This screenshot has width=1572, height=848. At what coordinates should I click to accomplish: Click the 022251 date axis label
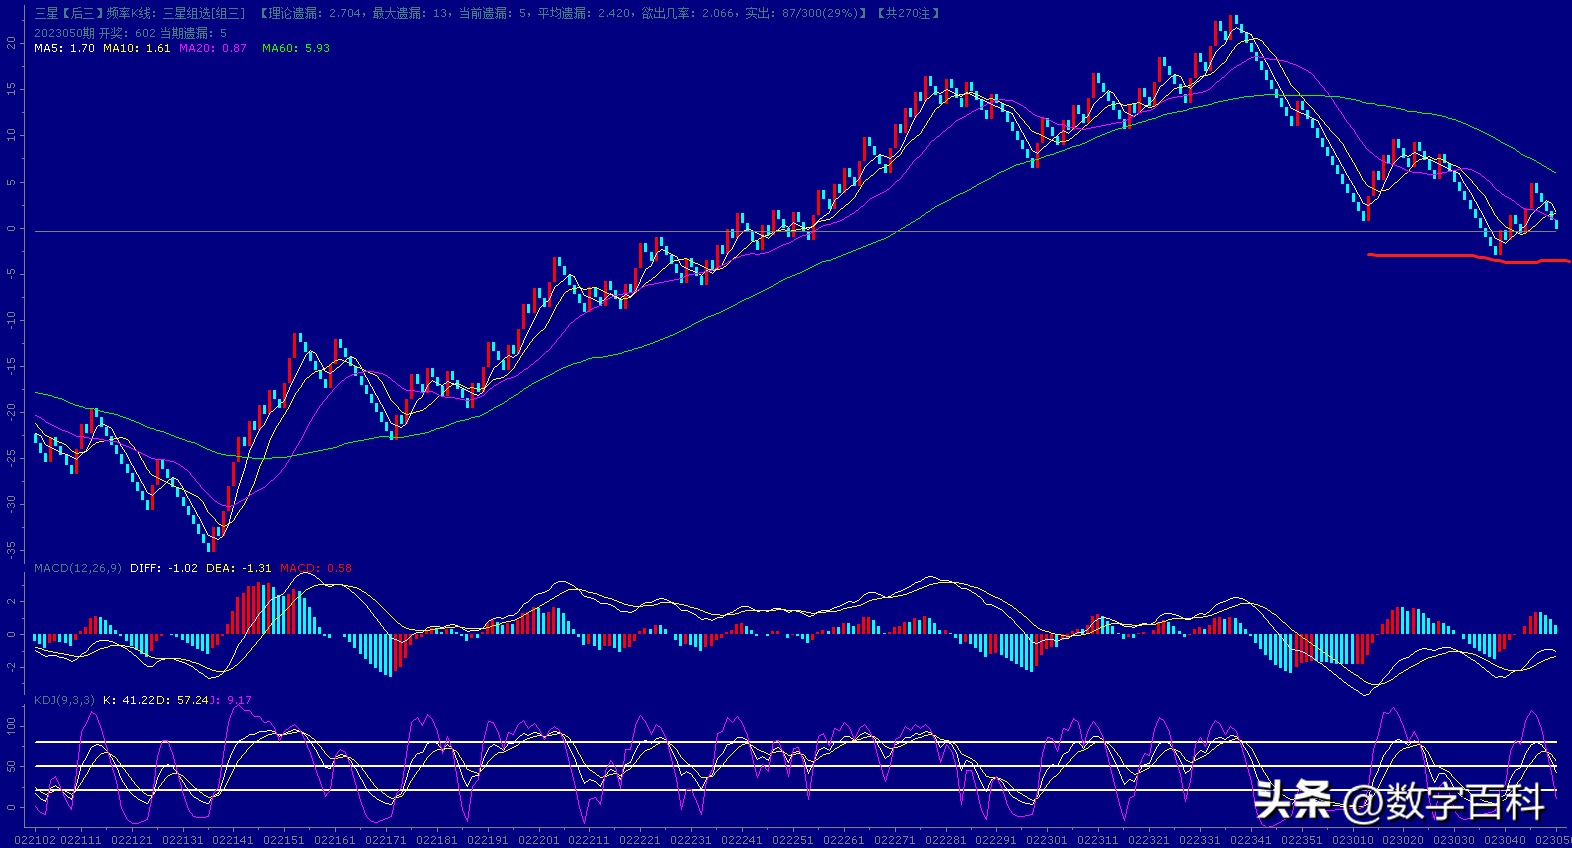point(793,840)
